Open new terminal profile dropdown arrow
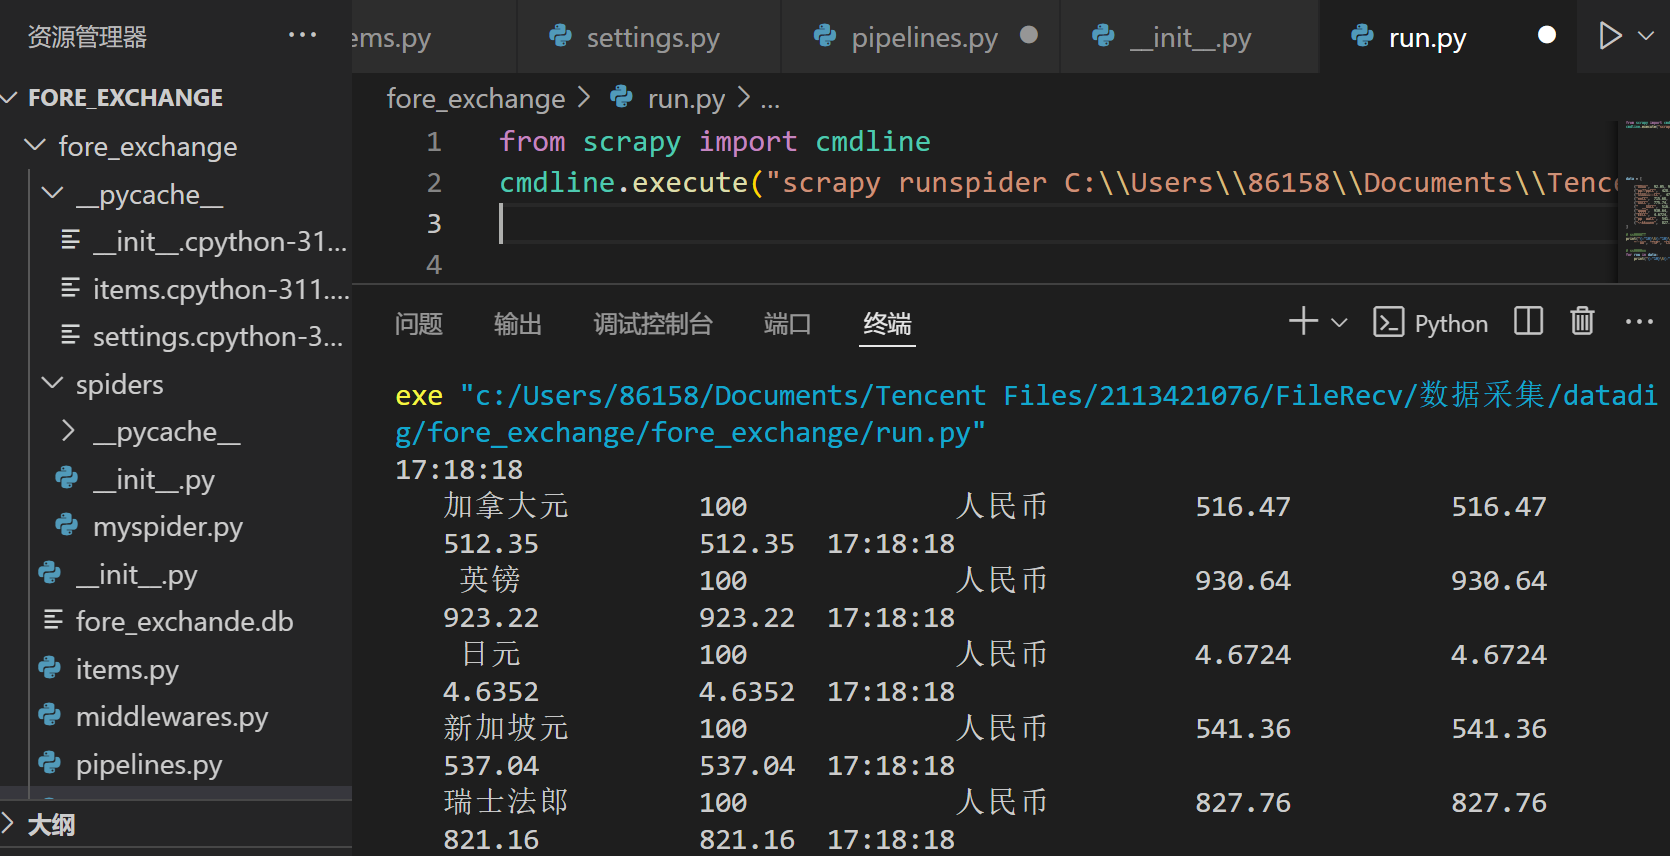 (x=1339, y=322)
